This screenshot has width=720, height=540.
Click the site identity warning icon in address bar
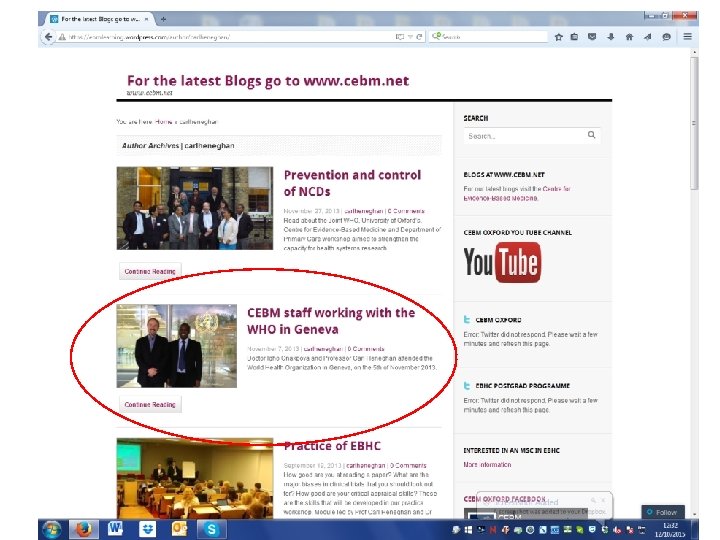click(x=62, y=37)
